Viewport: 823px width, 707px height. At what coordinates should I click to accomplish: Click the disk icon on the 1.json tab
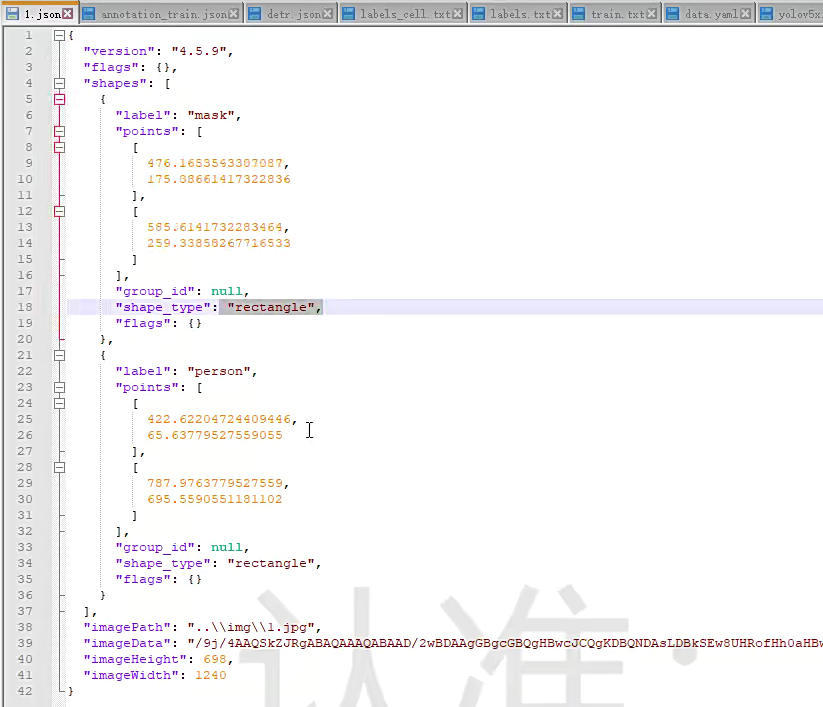[x=13, y=14]
